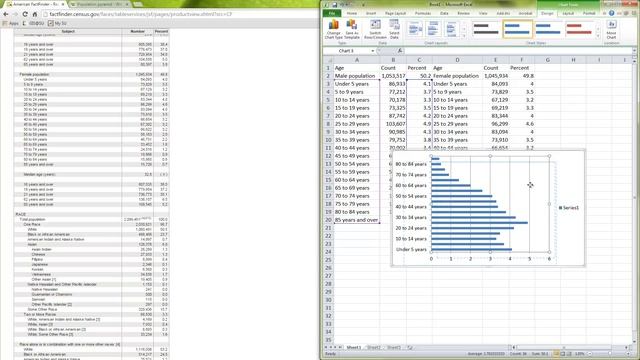Click the factfinder.census.gov address bar
640x360 pixels.
(x=180, y=14)
